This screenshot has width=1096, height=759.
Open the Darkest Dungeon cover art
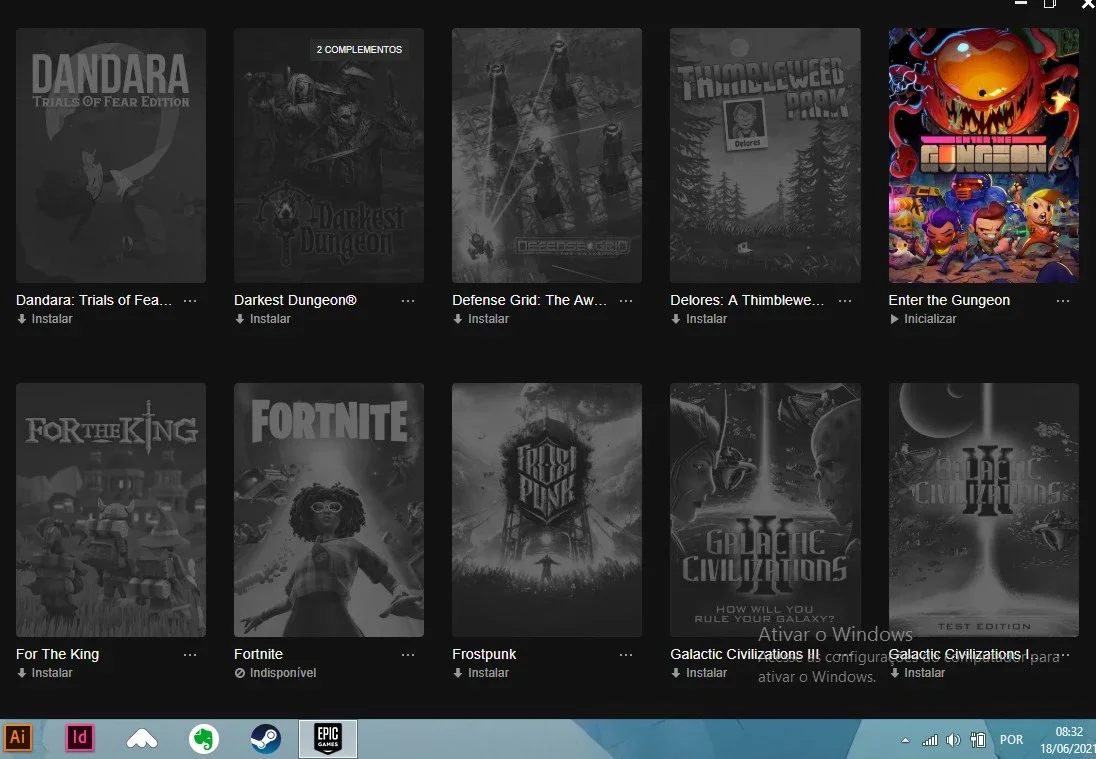pyautogui.click(x=329, y=155)
